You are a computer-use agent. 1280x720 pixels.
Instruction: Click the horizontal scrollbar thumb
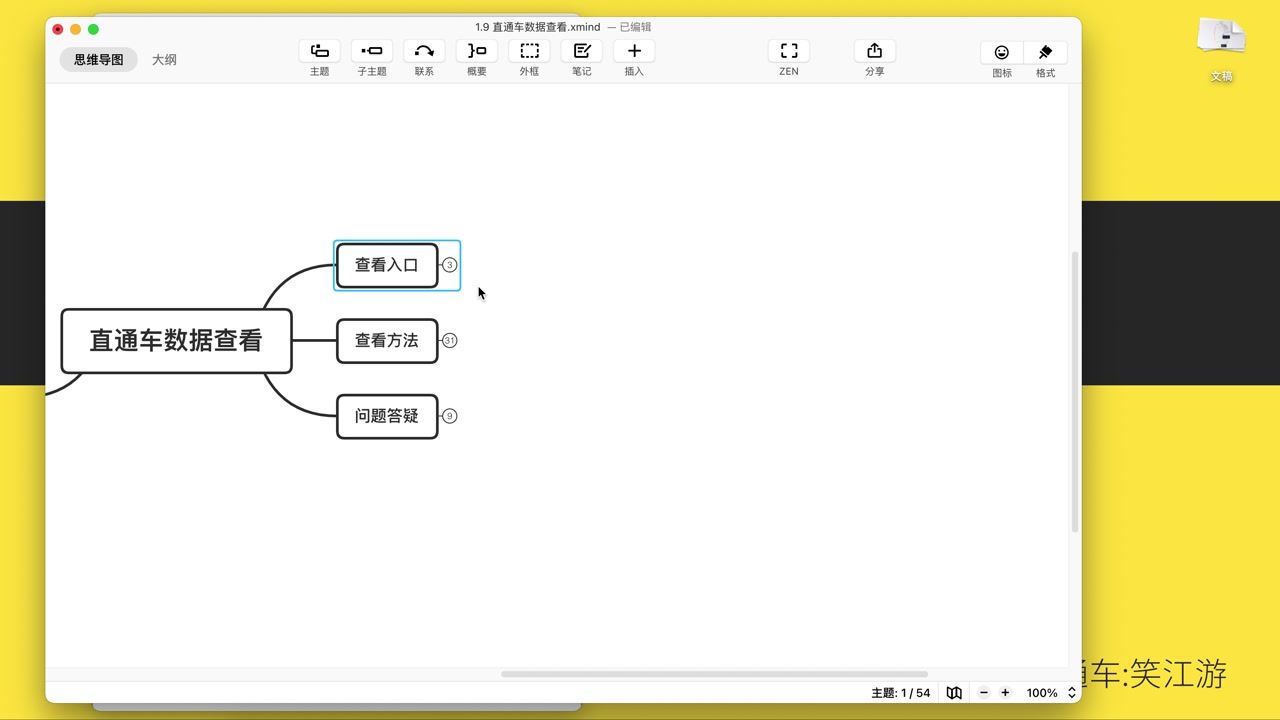coord(714,674)
